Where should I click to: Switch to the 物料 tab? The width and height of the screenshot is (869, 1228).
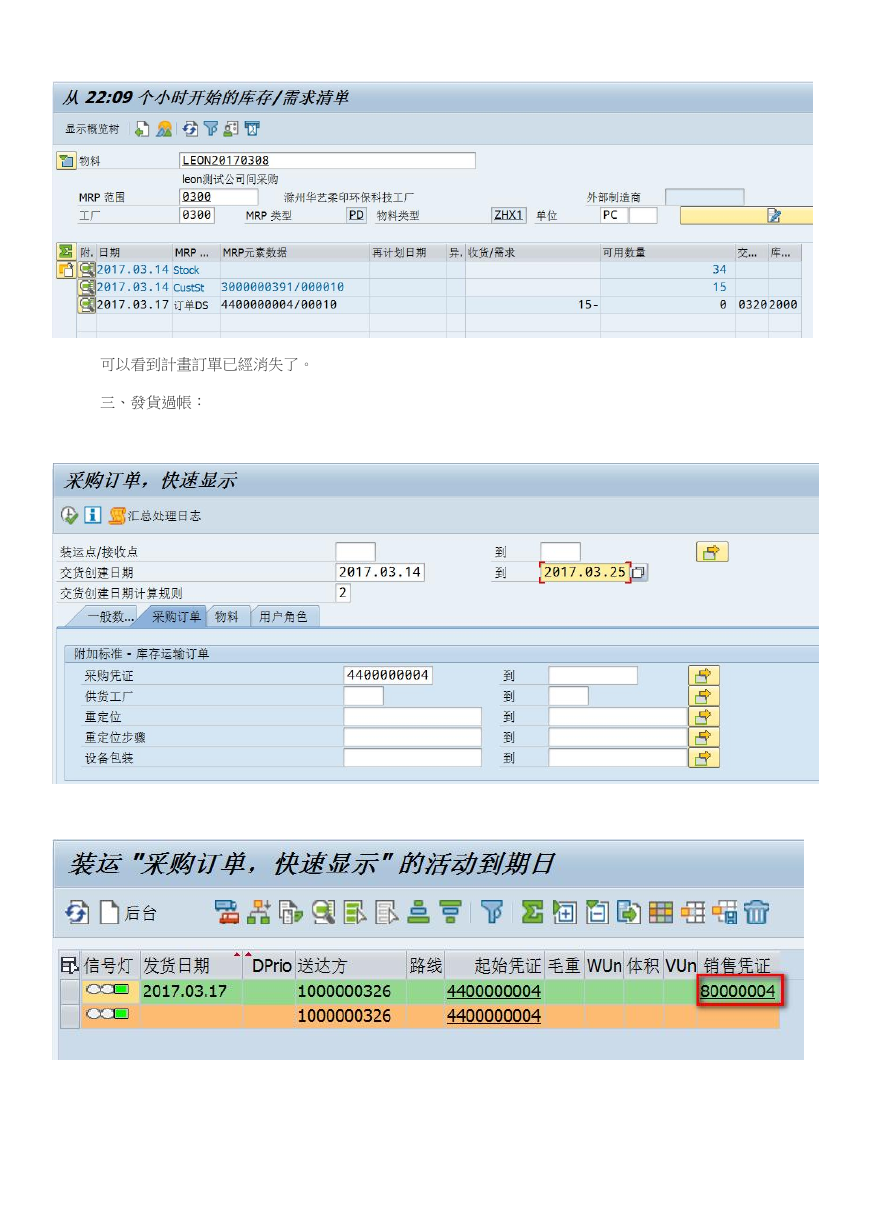227,616
